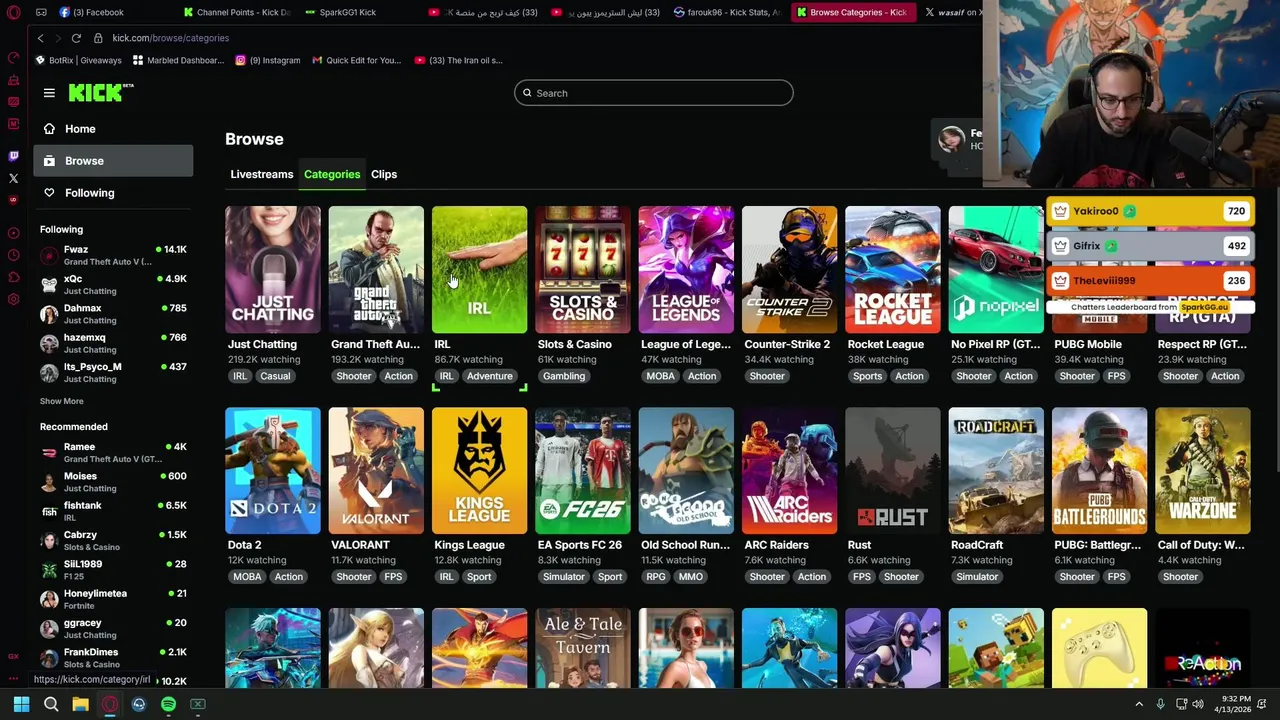Open the Instagram bookmark

(x=268, y=60)
